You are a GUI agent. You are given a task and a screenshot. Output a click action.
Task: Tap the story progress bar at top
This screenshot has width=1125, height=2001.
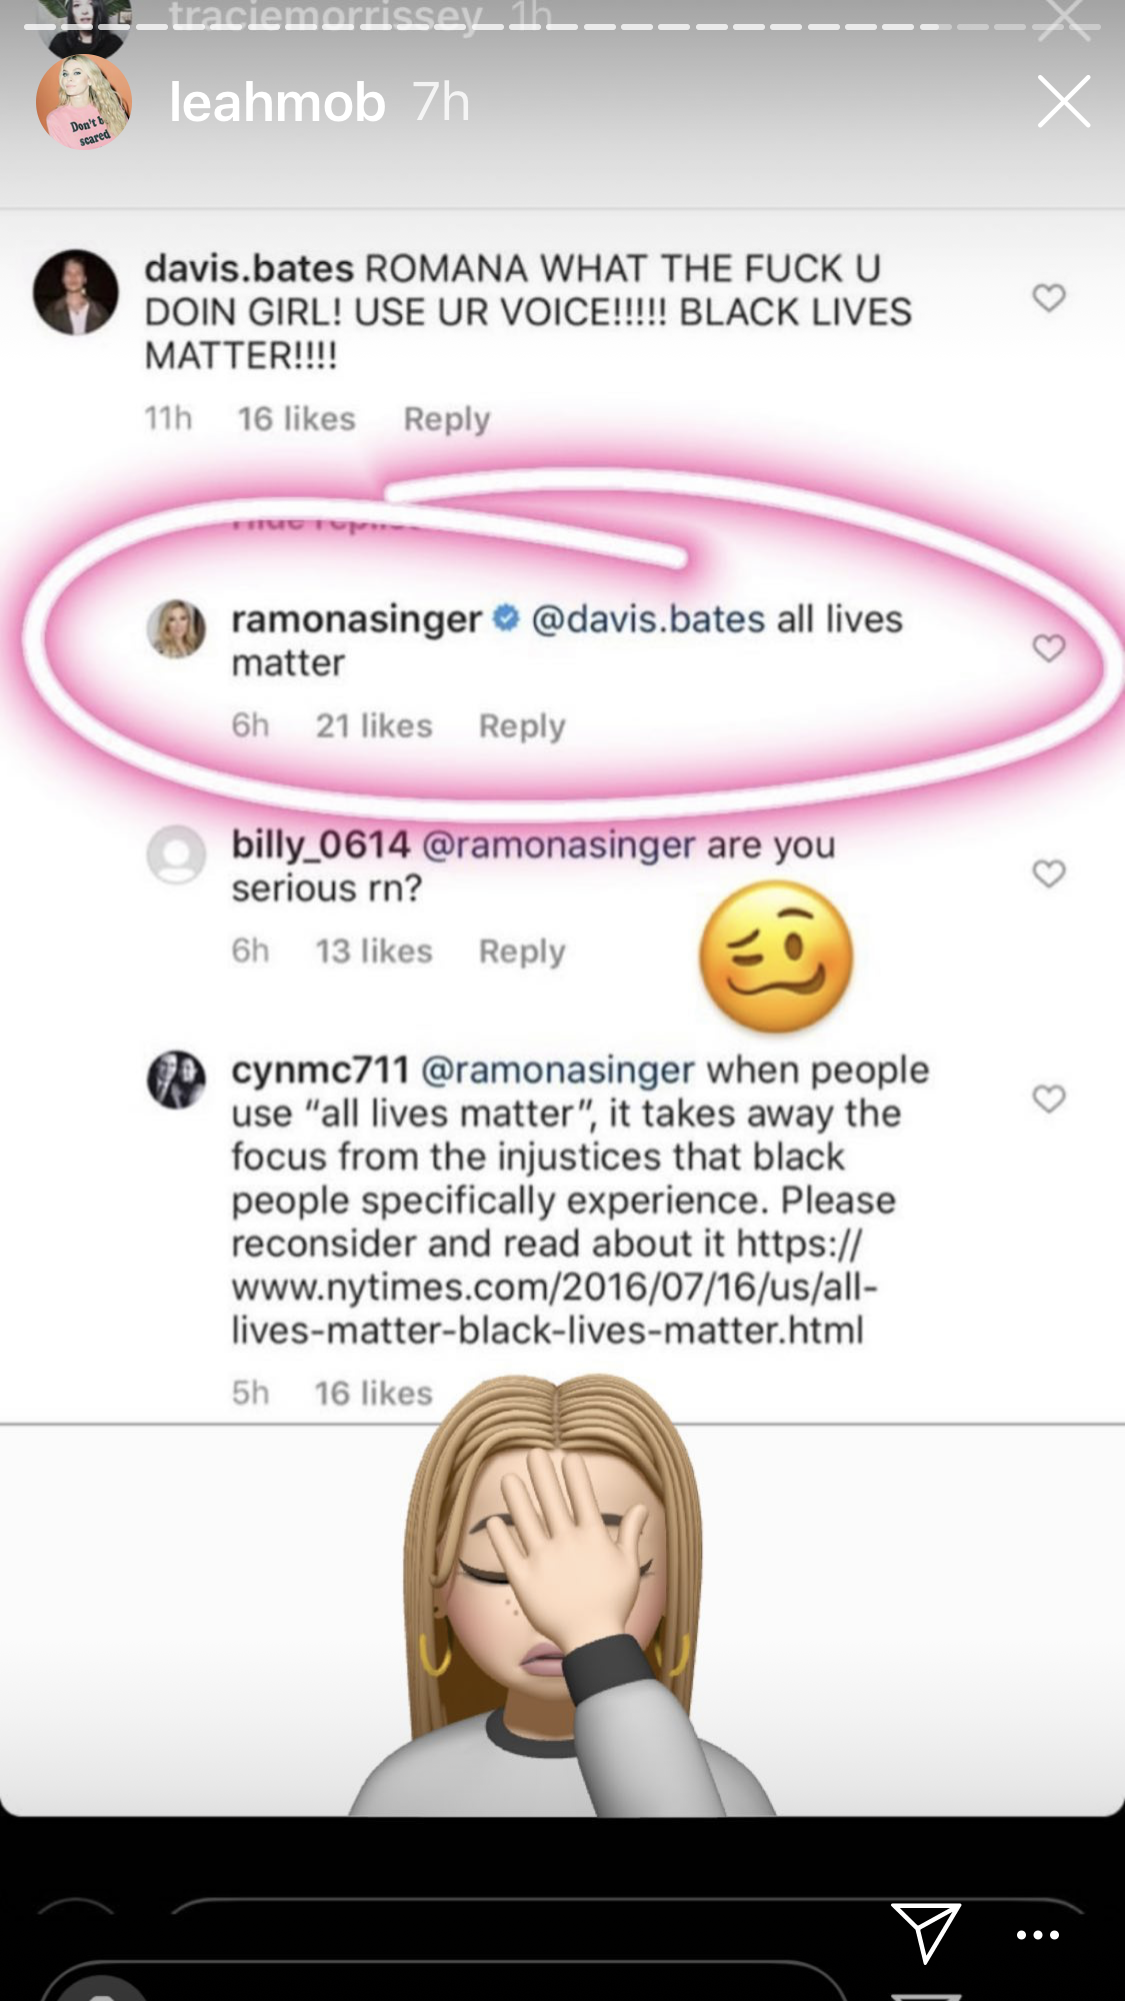[x=562, y=27]
